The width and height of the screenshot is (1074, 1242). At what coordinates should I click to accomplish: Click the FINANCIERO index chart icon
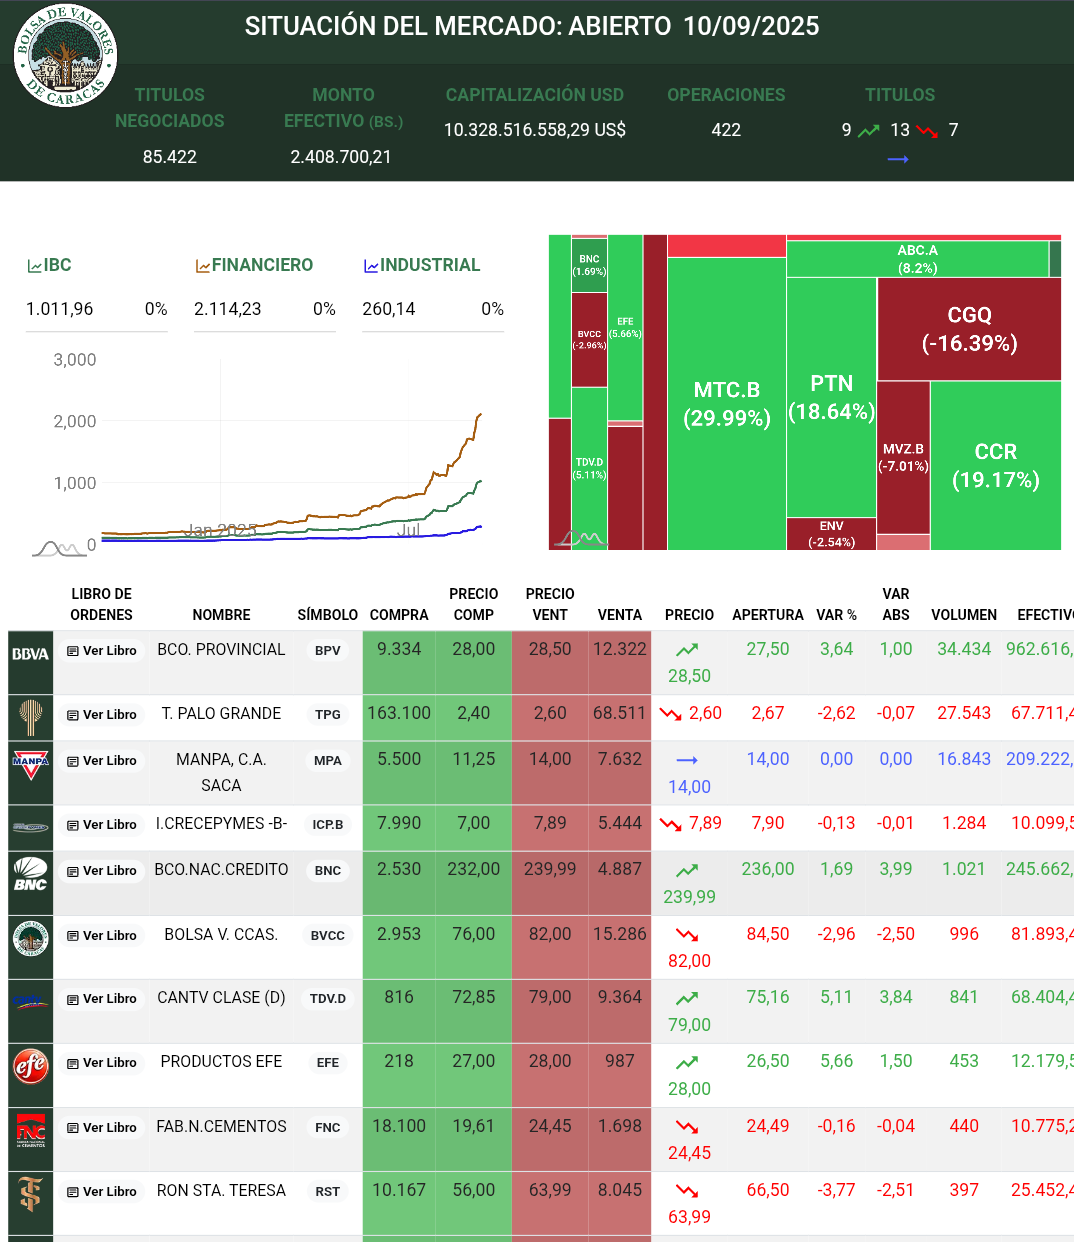202,266
